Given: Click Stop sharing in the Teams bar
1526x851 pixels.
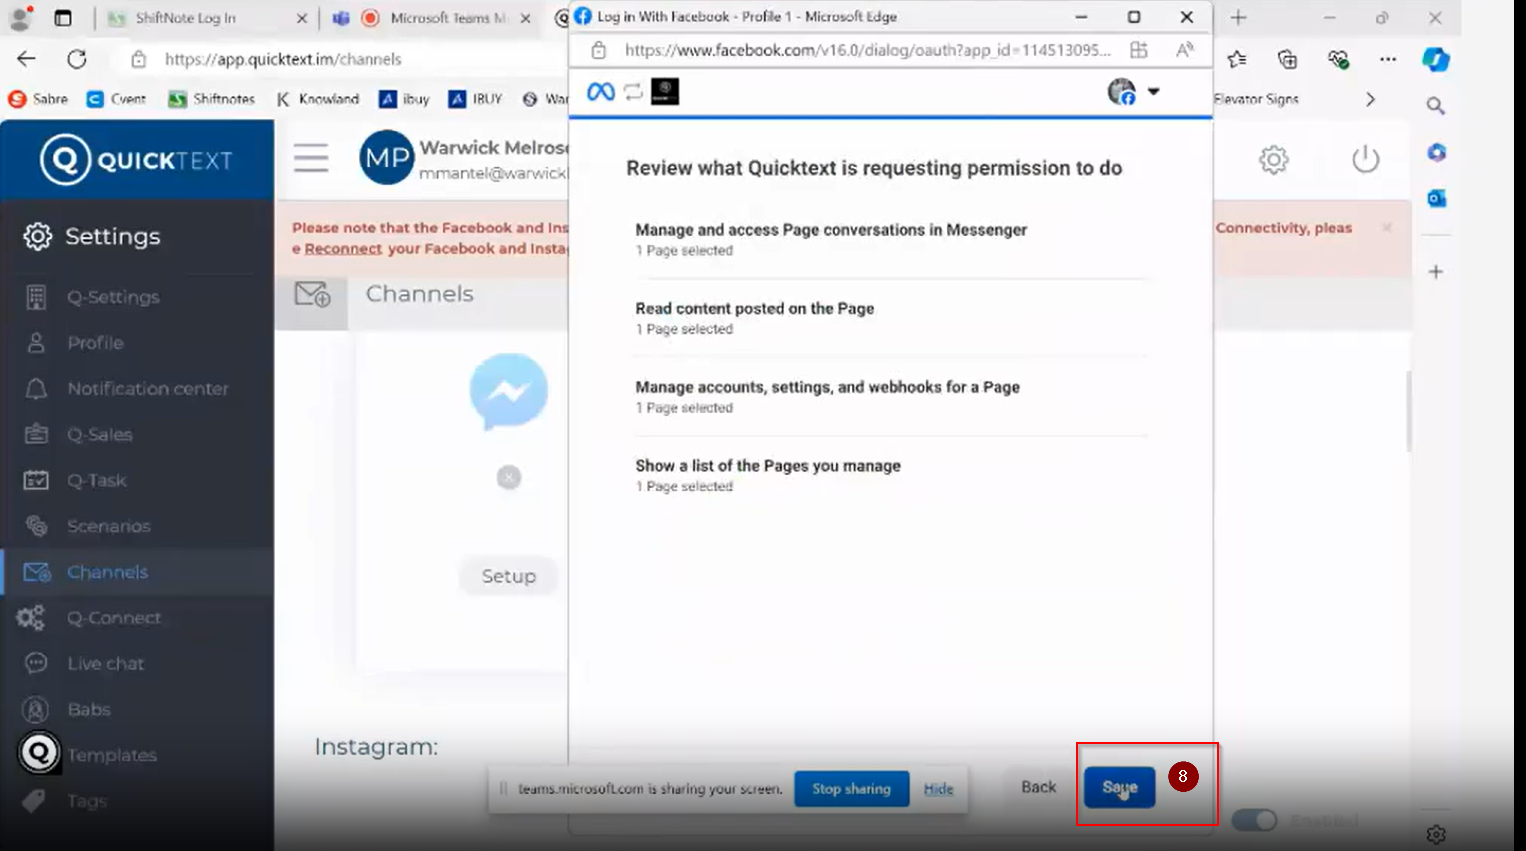Looking at the screenshot, I should [851, 789].
